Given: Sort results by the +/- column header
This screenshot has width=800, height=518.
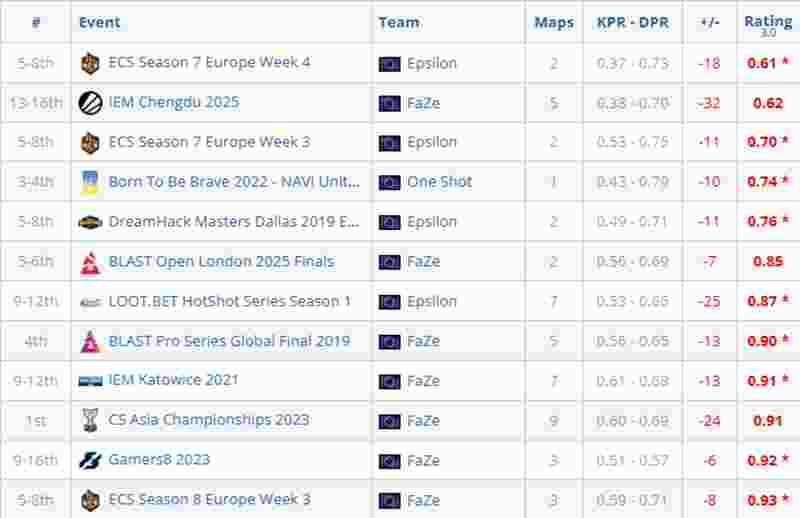Looking at the screenshot, I should (710, 22).
